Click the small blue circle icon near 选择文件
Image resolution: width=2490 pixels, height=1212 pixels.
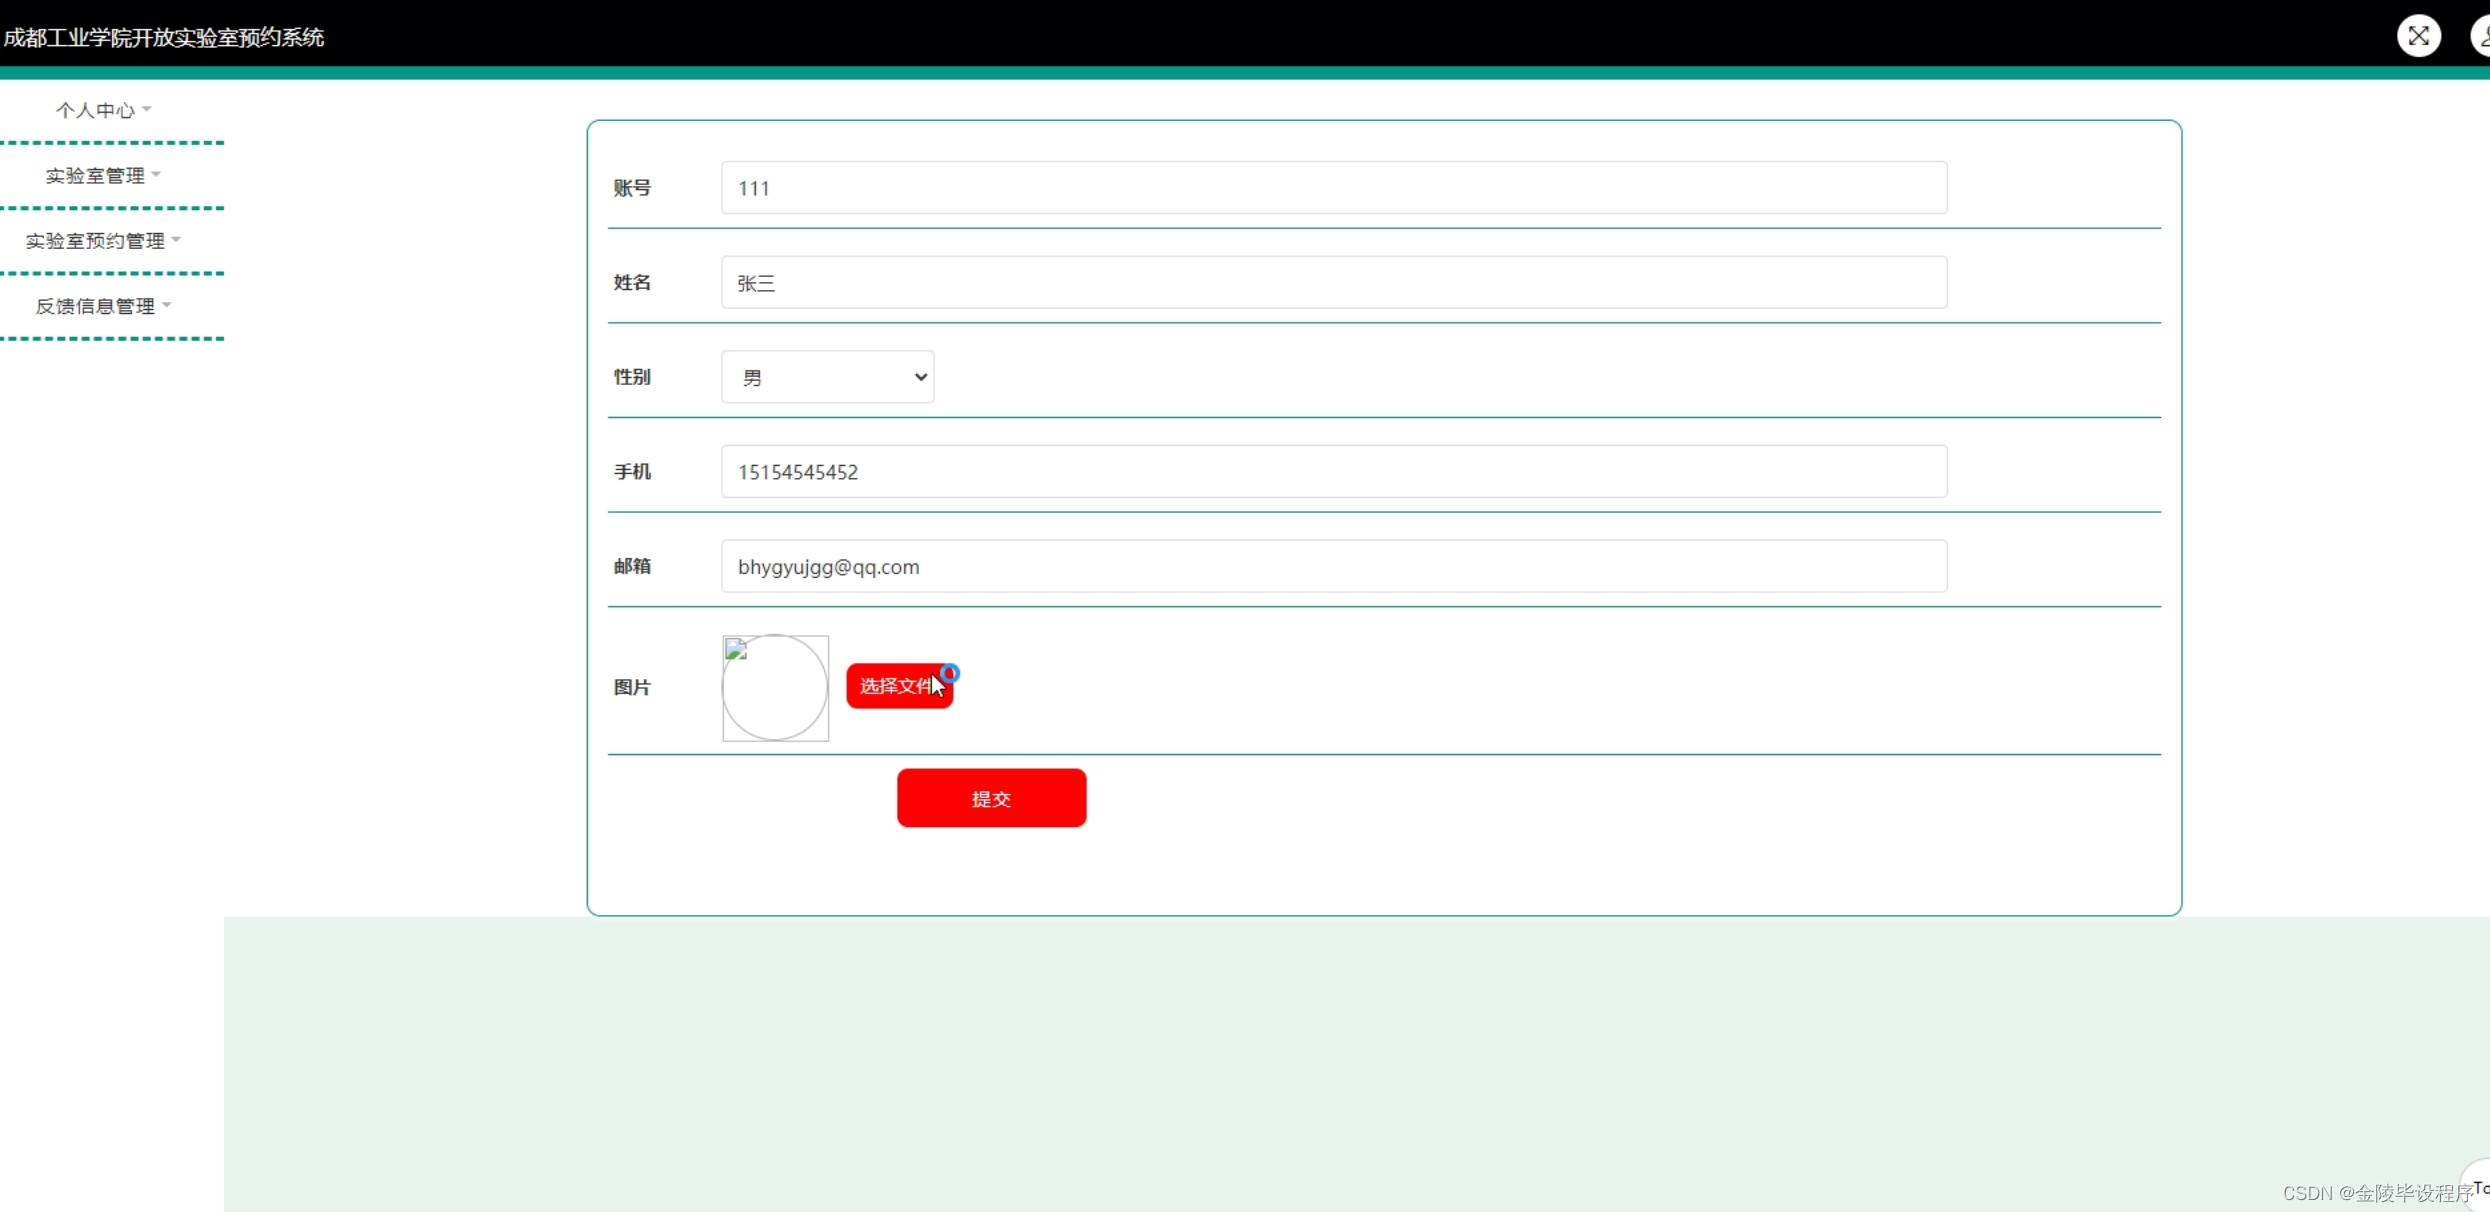(x=947, y=672)
